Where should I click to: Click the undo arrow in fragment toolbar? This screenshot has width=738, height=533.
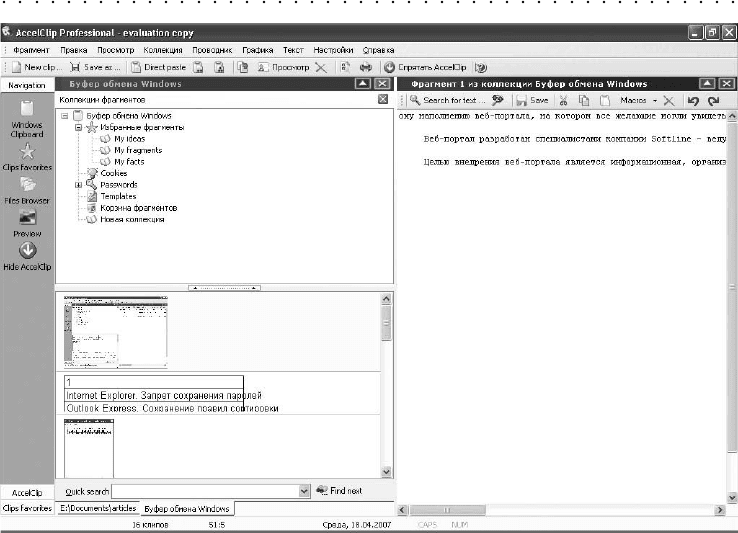[x=693, y=100]
